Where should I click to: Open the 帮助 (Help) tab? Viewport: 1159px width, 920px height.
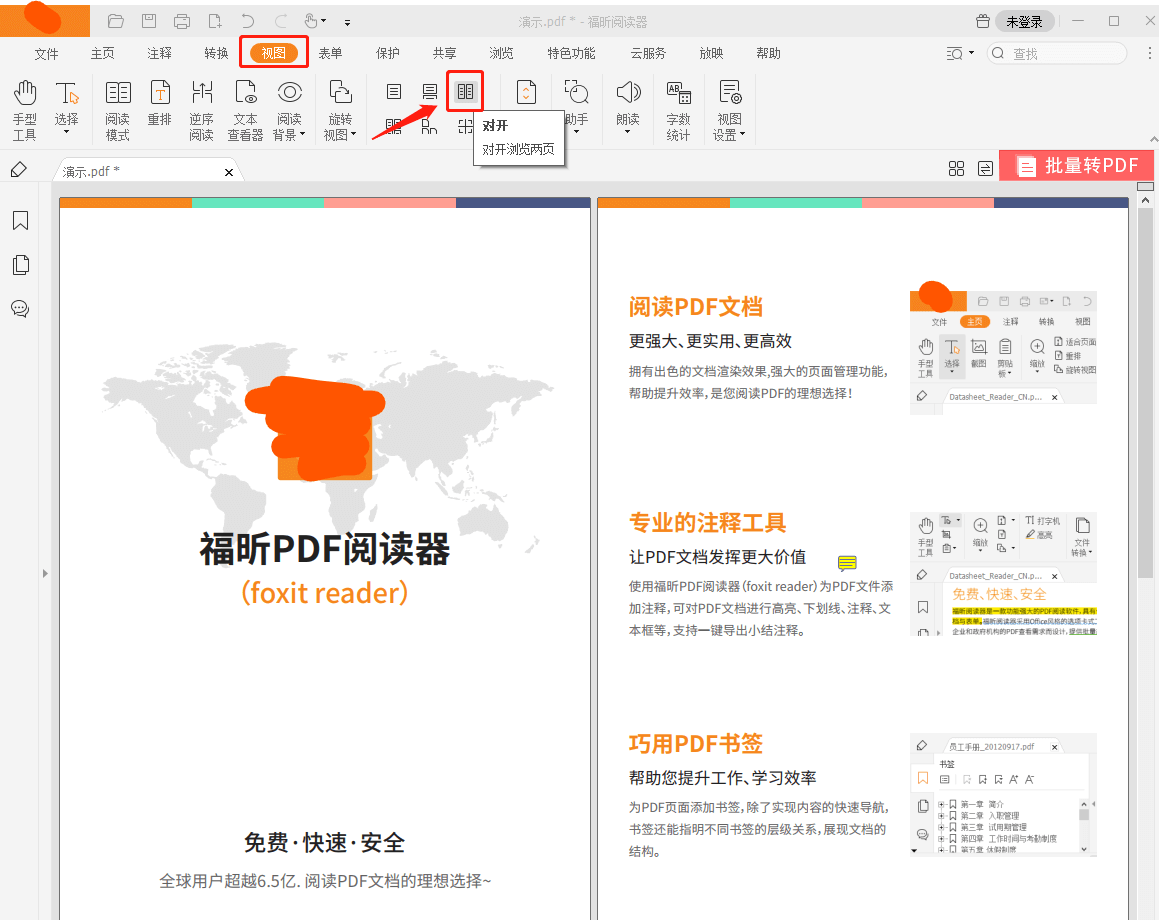(768, 53)
